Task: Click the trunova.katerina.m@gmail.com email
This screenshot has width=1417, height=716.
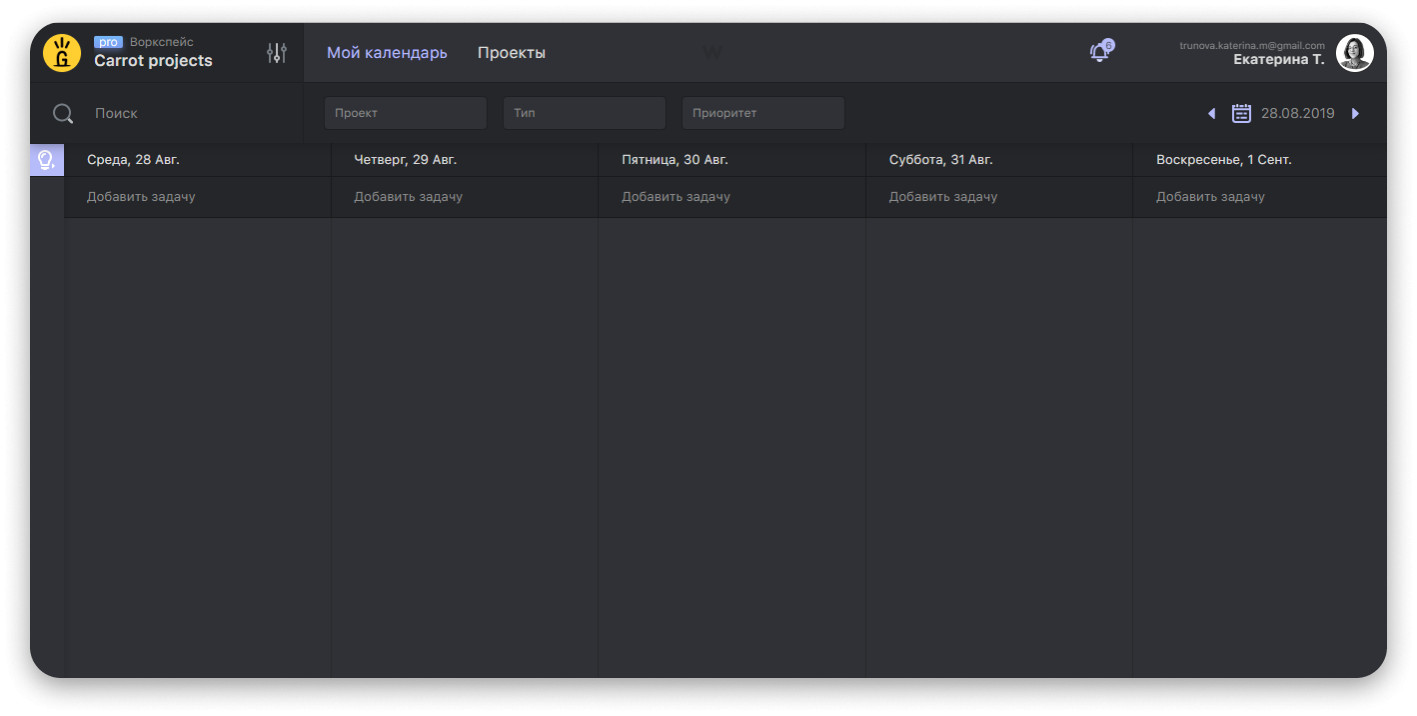Action: pyautogui.click(x=1252, y=45)
